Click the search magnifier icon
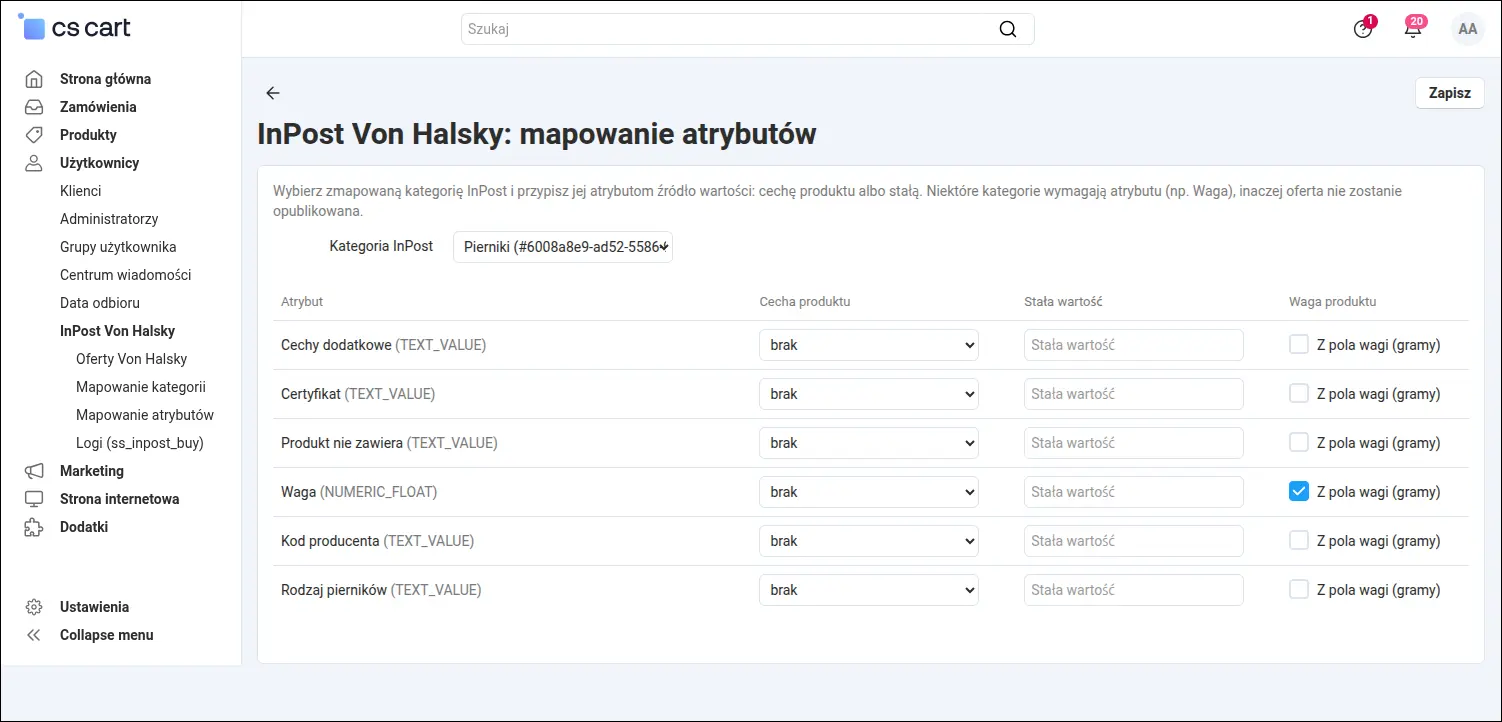This screenshot has width=1502, height=722. pyautogui.click(x=1008, y=29)
